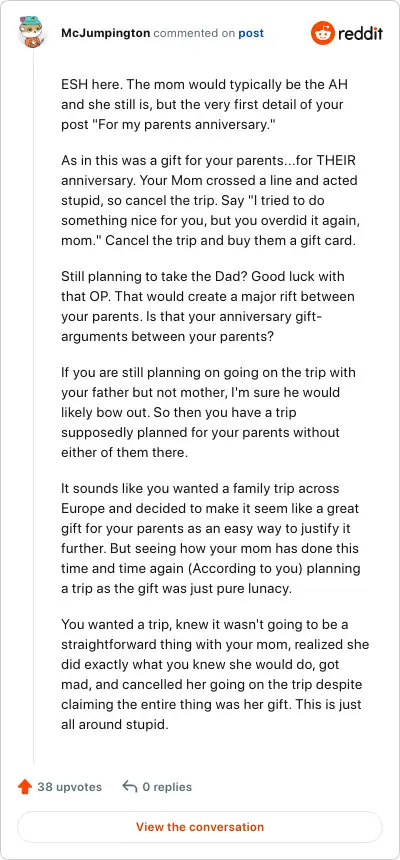Viewport: 400px width, 860px height.
Task: Click the reply arrow icon
Action: point(129,787)
